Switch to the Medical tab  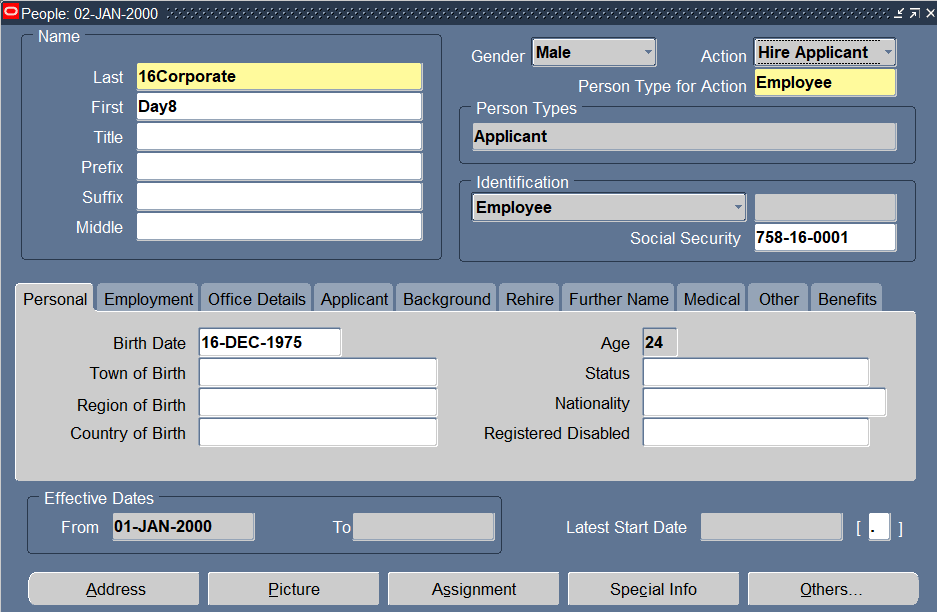coord(712,299)
